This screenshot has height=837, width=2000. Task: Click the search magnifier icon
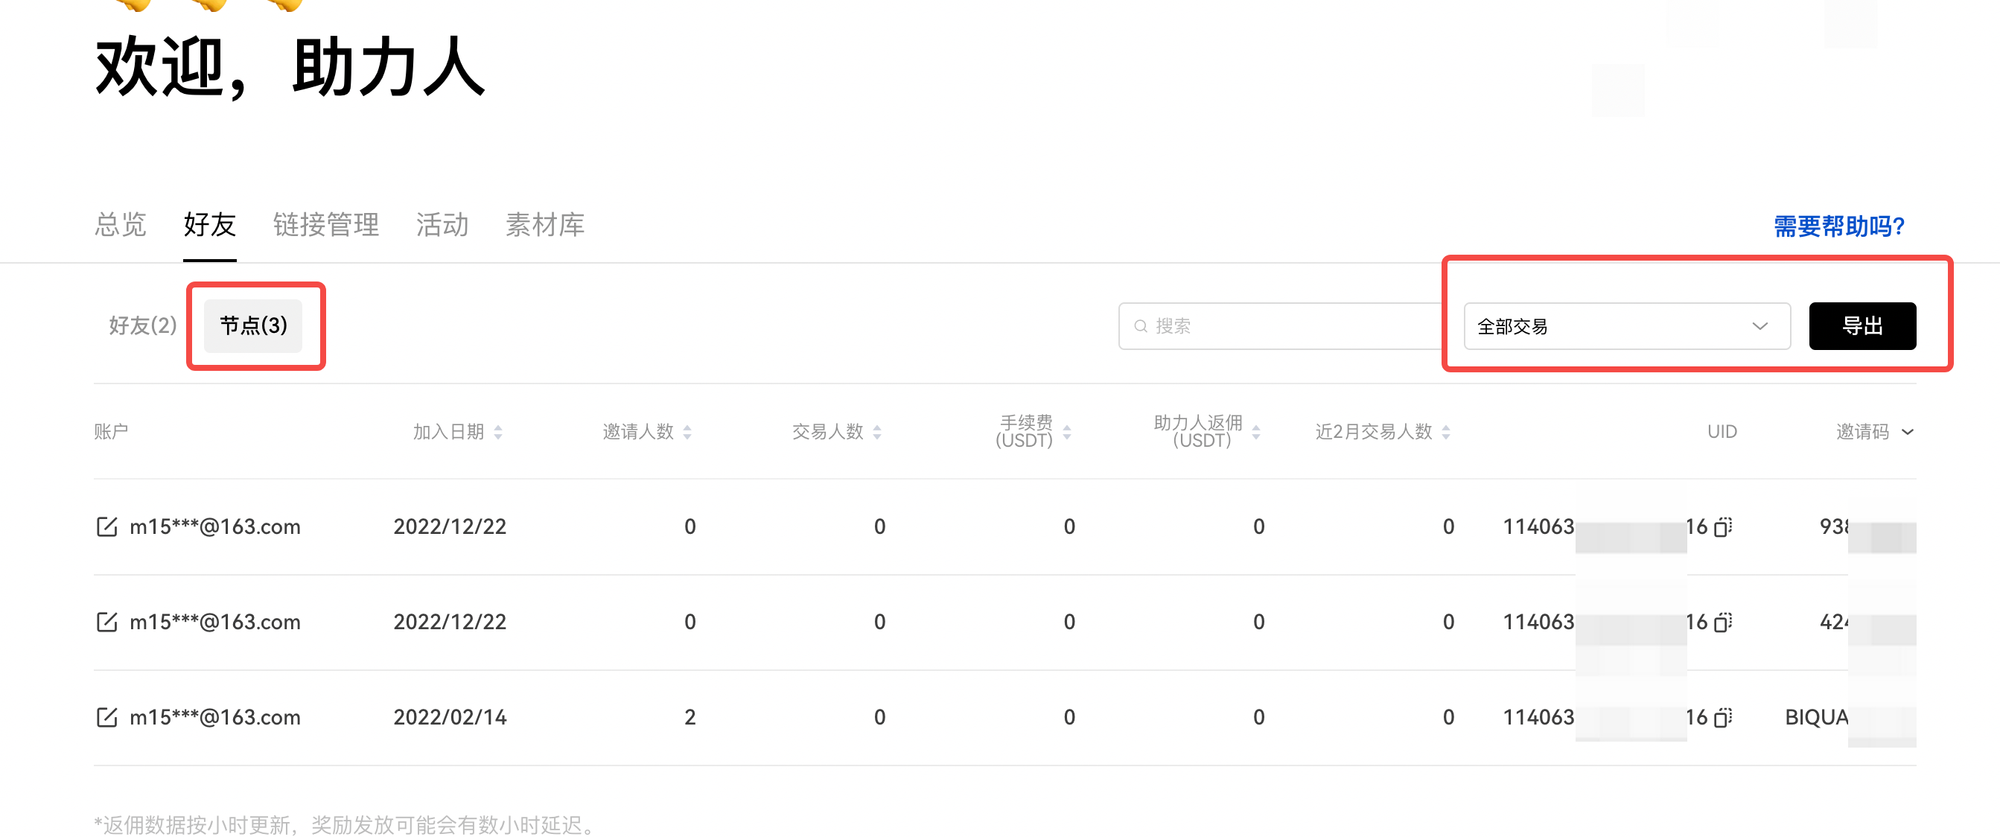pyautogui.click(x=1140, y=326)
